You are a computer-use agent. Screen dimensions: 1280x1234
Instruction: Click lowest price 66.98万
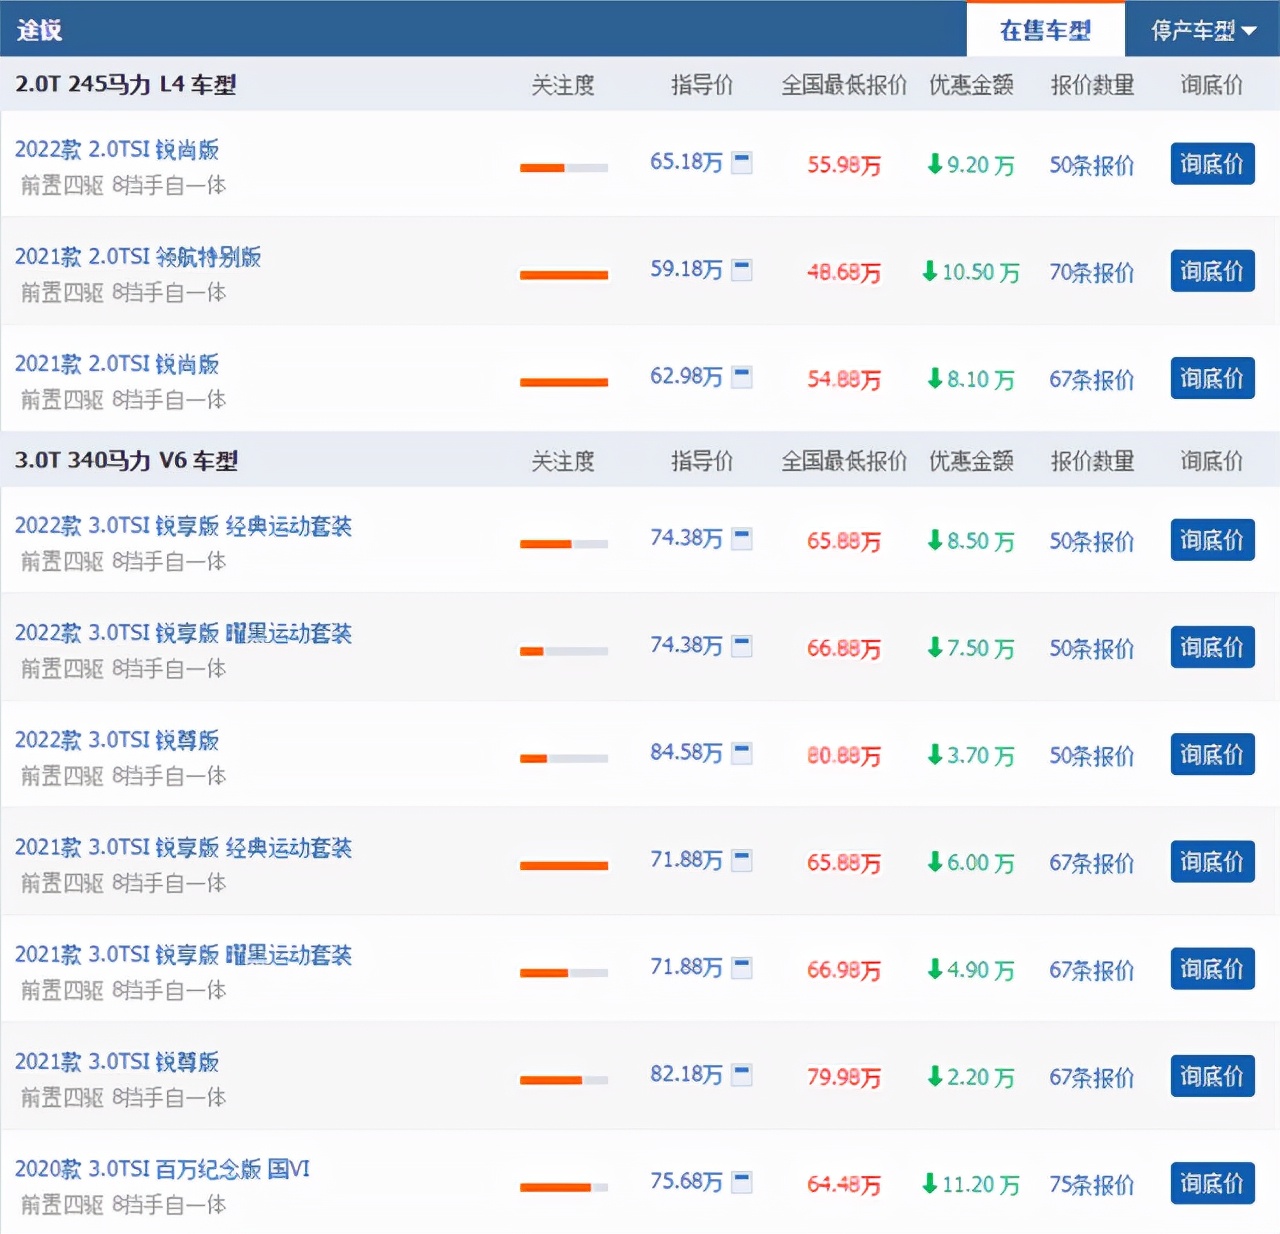point(844,970)
